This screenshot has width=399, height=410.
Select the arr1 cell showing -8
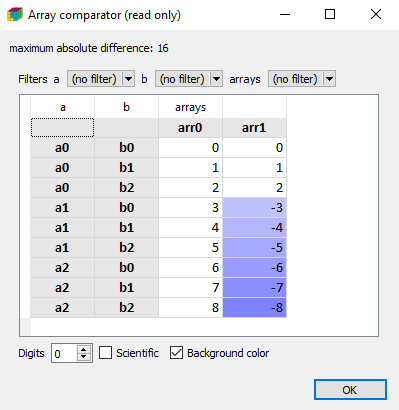click(x=254, y=307)
